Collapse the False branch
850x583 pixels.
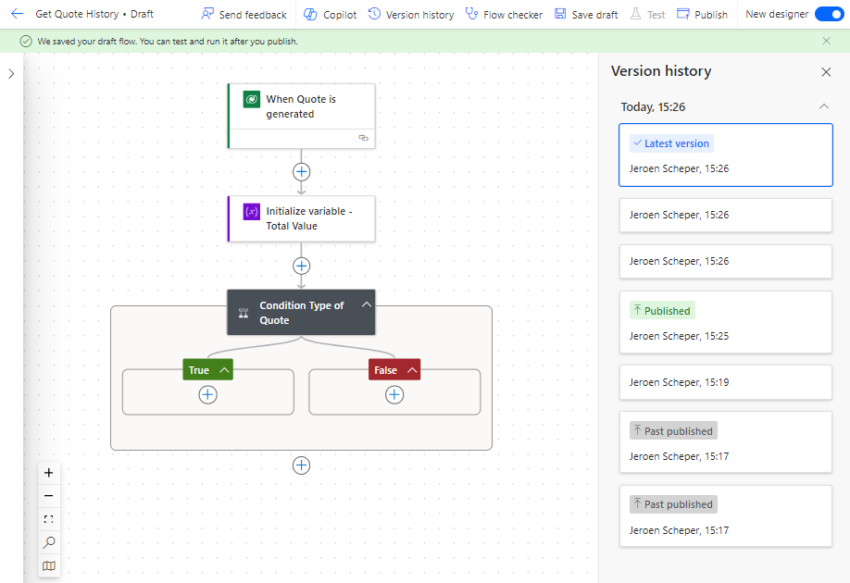tap(410, 369)
